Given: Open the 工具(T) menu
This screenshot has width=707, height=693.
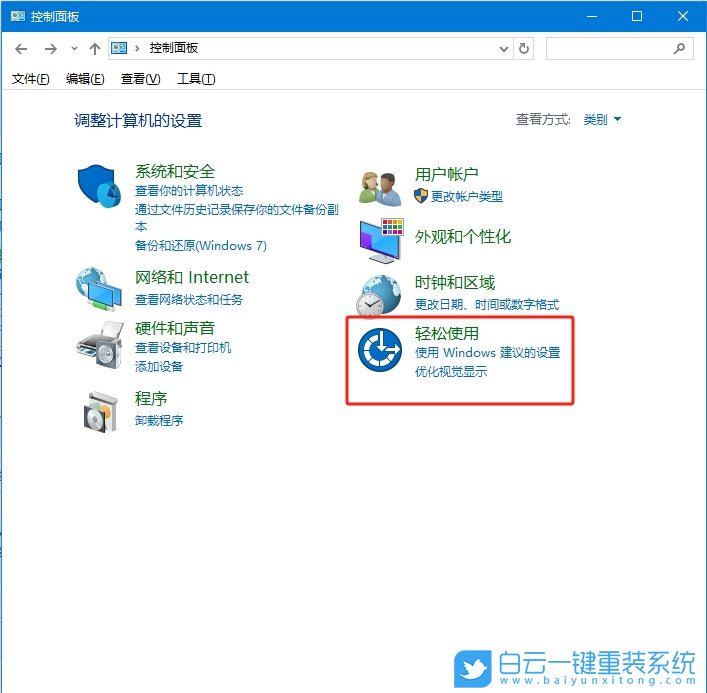Looking at the screenshot, I should 196,79.
